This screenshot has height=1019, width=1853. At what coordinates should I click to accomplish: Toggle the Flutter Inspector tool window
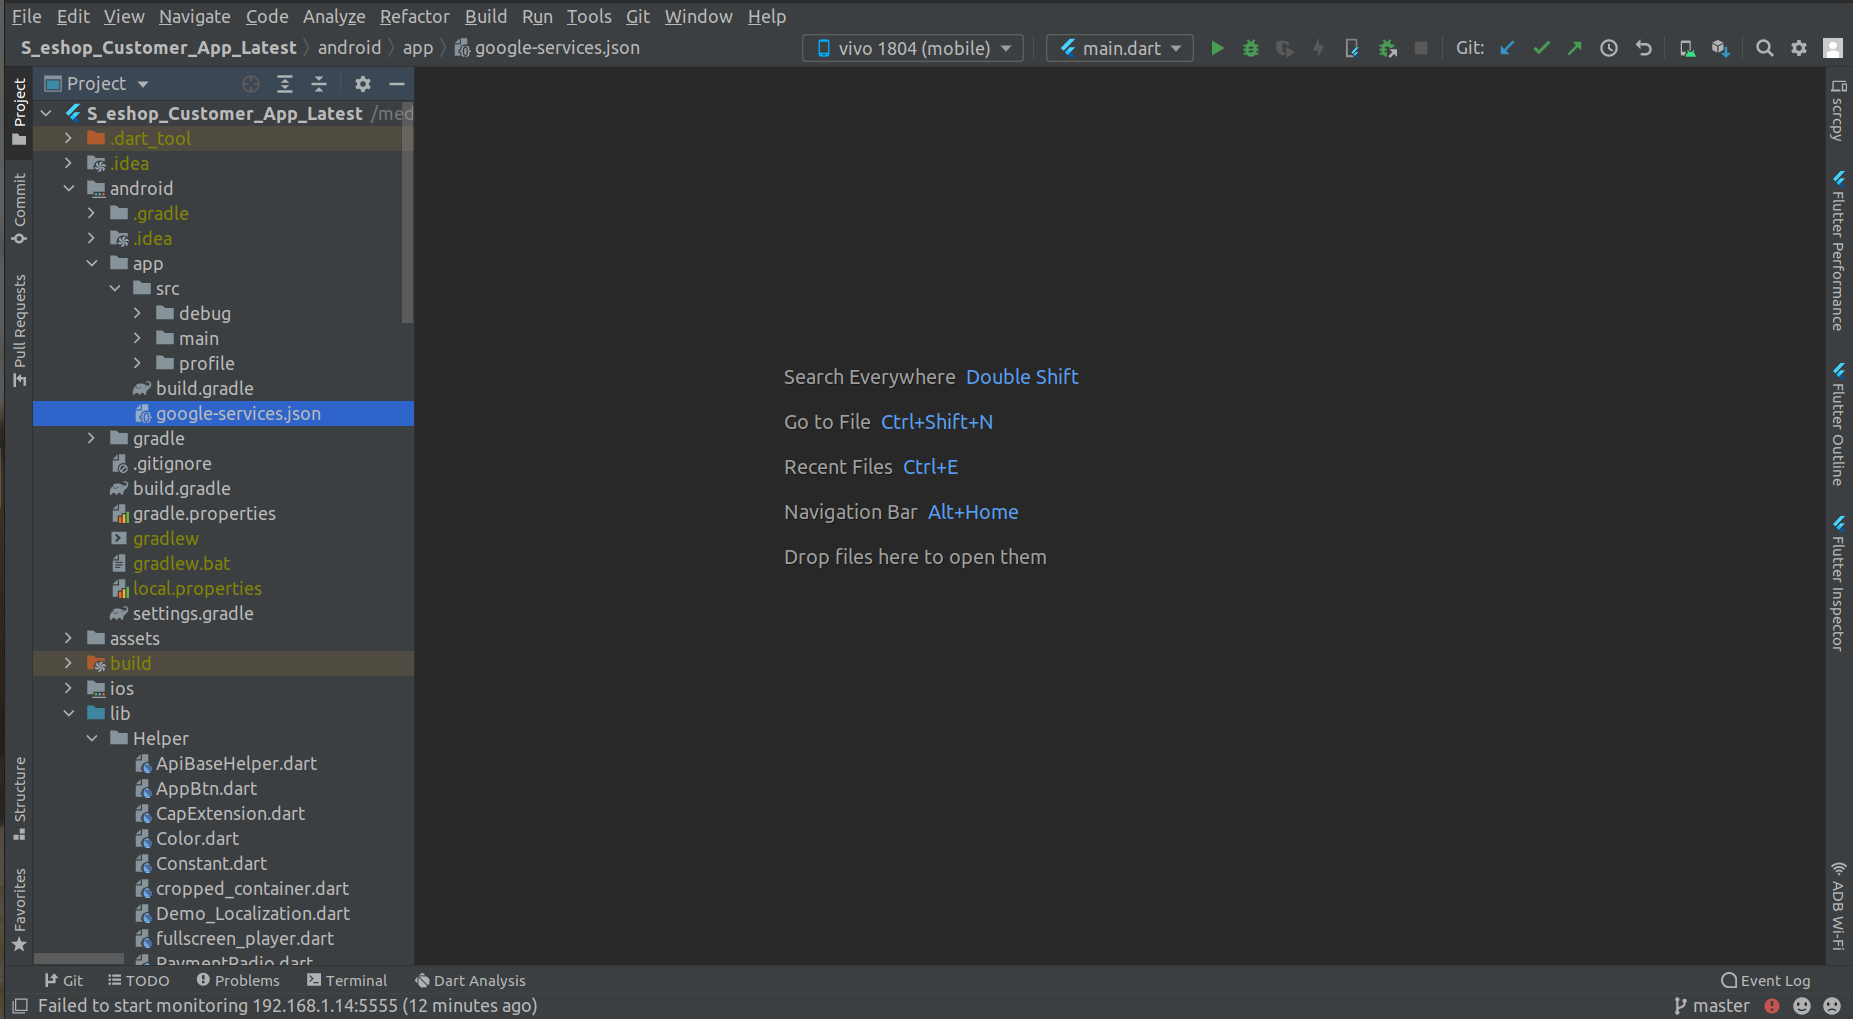coord(1838,584)
